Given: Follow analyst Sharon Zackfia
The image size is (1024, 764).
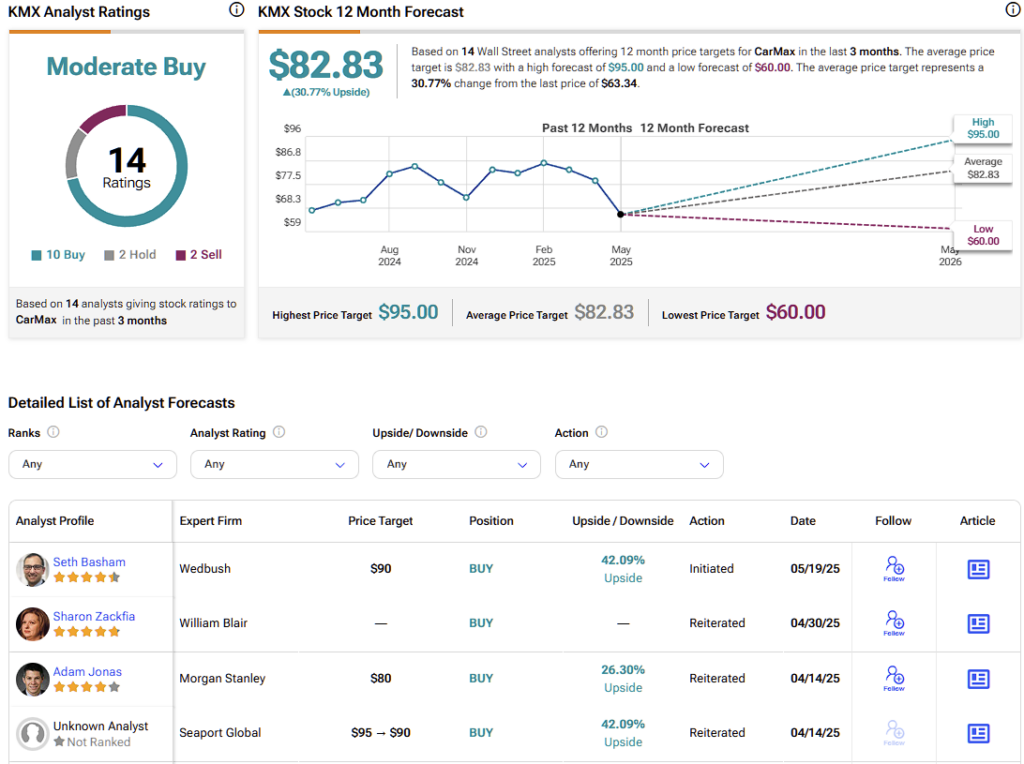Looking at the screenshot, I should (x=894, y=623).
